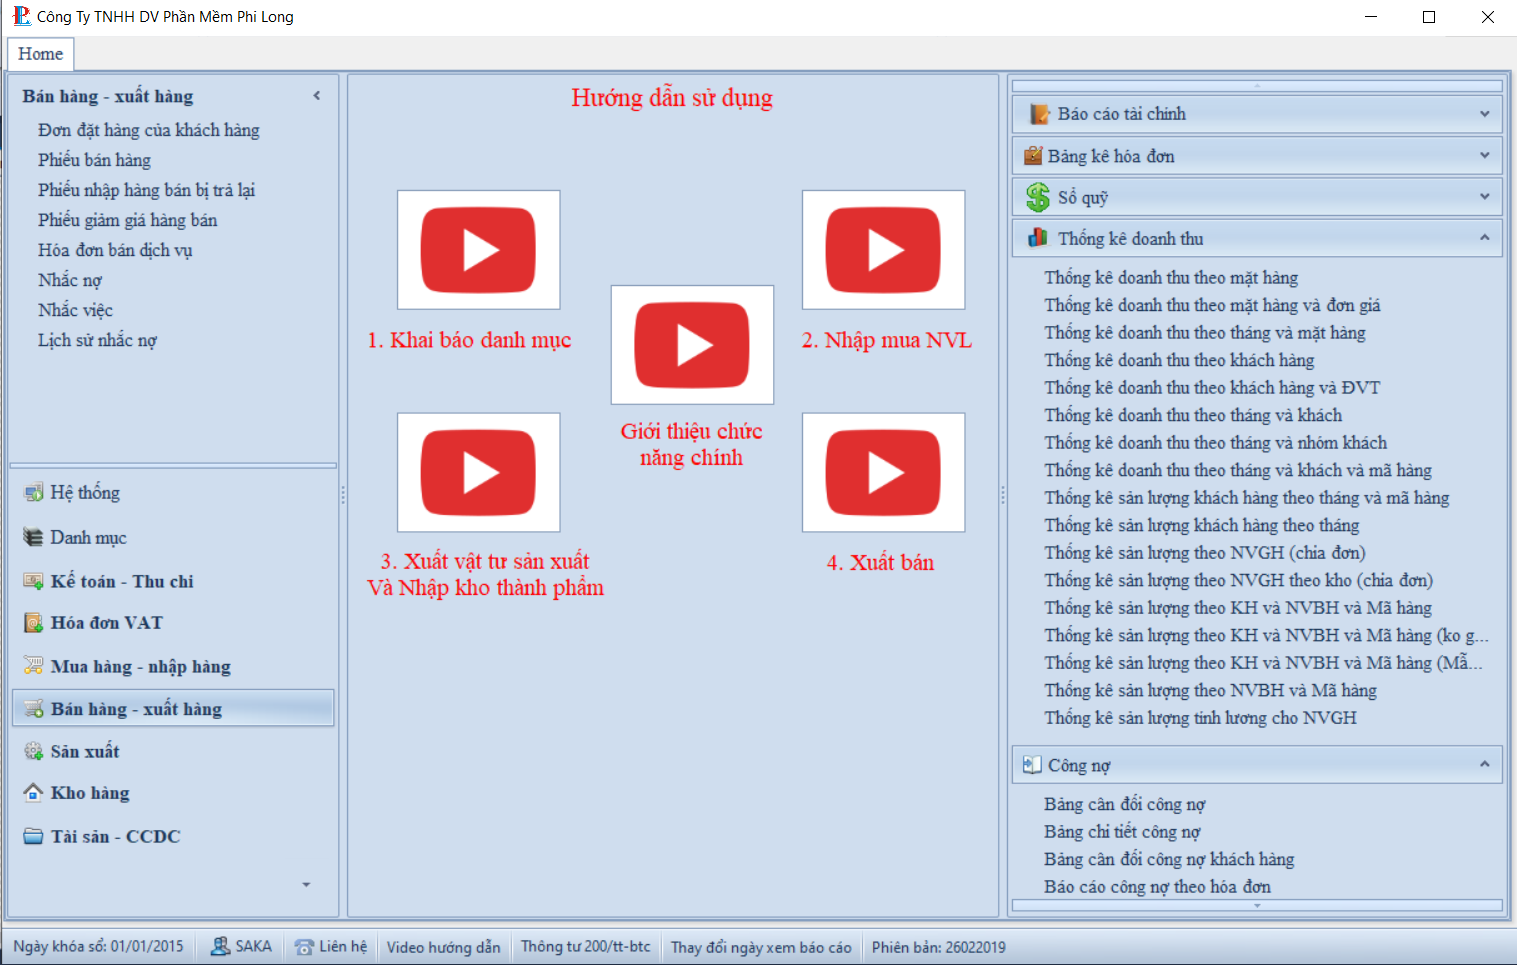Click Phiên bản: 26022019 in status bar
The image size is (1517, 965).
pyautogui.click(x=938, y=947)
